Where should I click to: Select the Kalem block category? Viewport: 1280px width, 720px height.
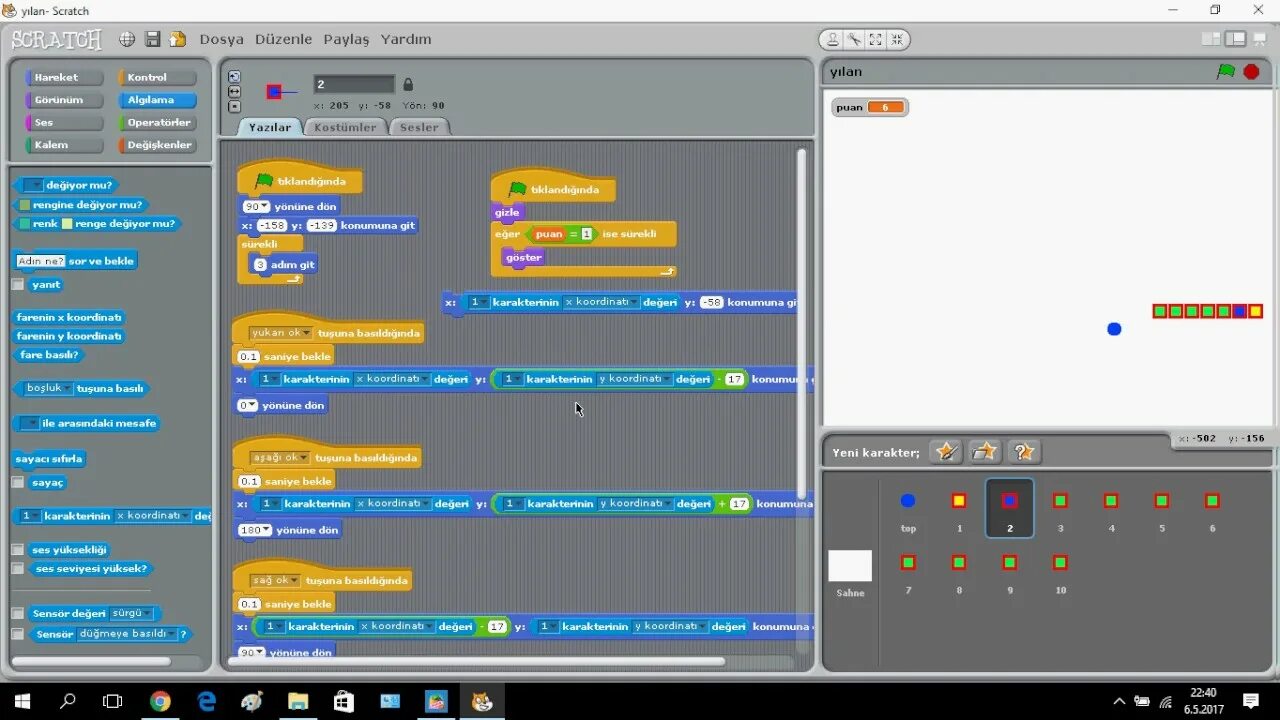[x=64, y=145]
